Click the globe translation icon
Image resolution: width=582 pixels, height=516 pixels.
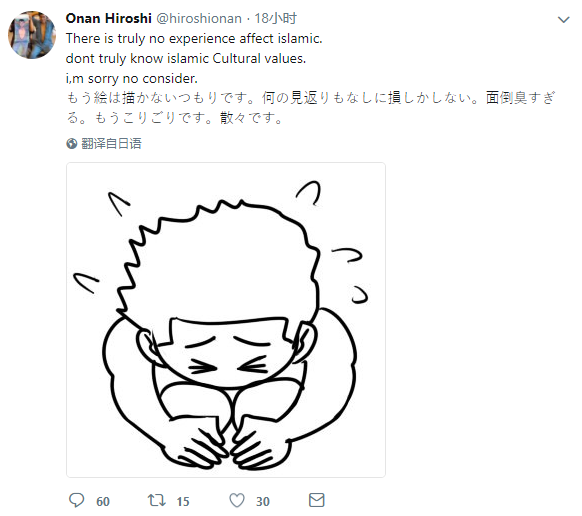click(x=72, y=143)
